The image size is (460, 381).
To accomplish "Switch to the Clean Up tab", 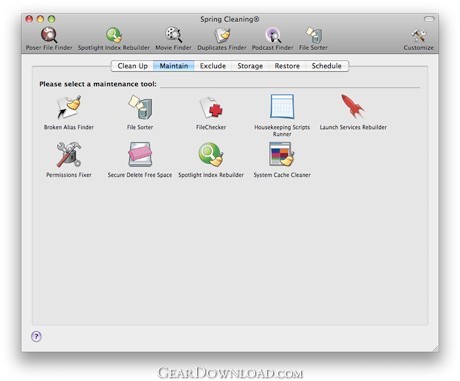I will [132, 66].
